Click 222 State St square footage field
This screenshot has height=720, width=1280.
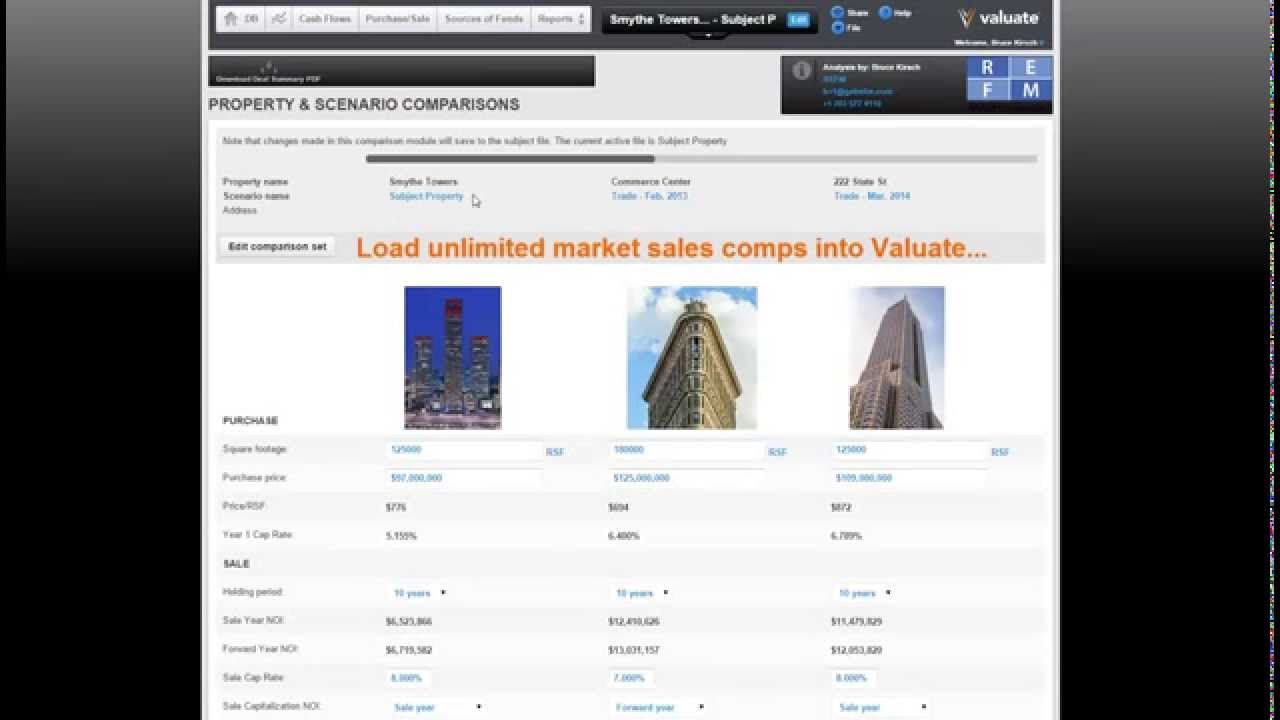point(909,450)
